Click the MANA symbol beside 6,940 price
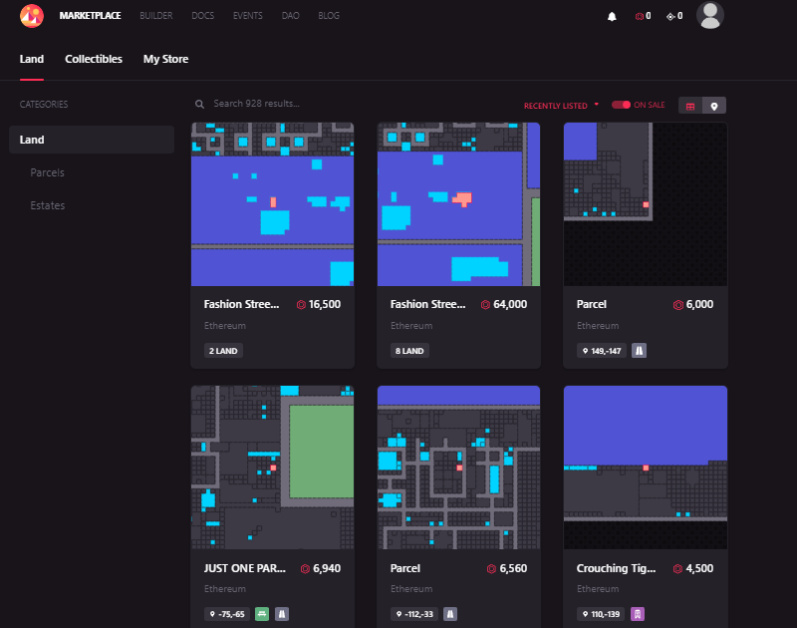797x628 pixels. (305, 569)
